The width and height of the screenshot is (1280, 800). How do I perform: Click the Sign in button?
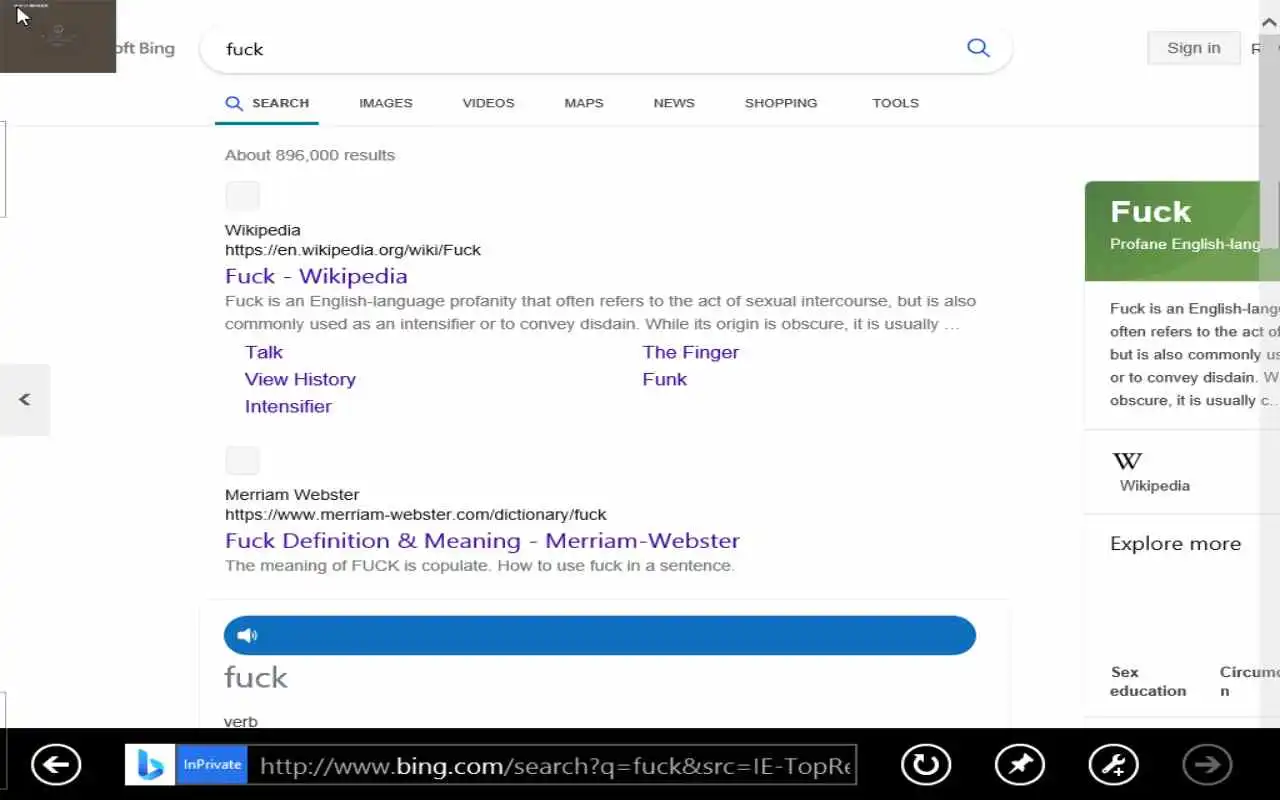click(1193, 48)
